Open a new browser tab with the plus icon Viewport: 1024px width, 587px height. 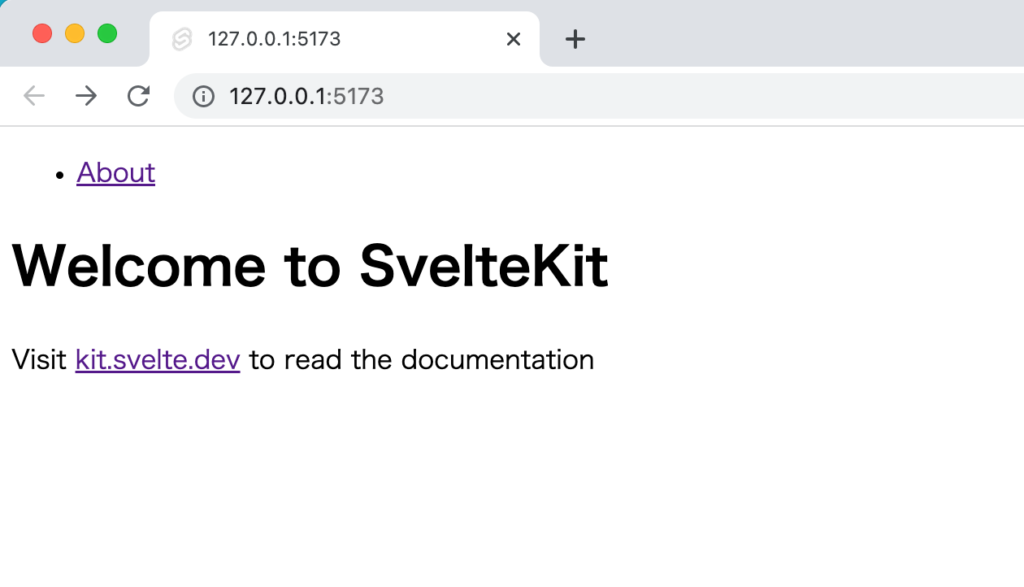(575, 38)
